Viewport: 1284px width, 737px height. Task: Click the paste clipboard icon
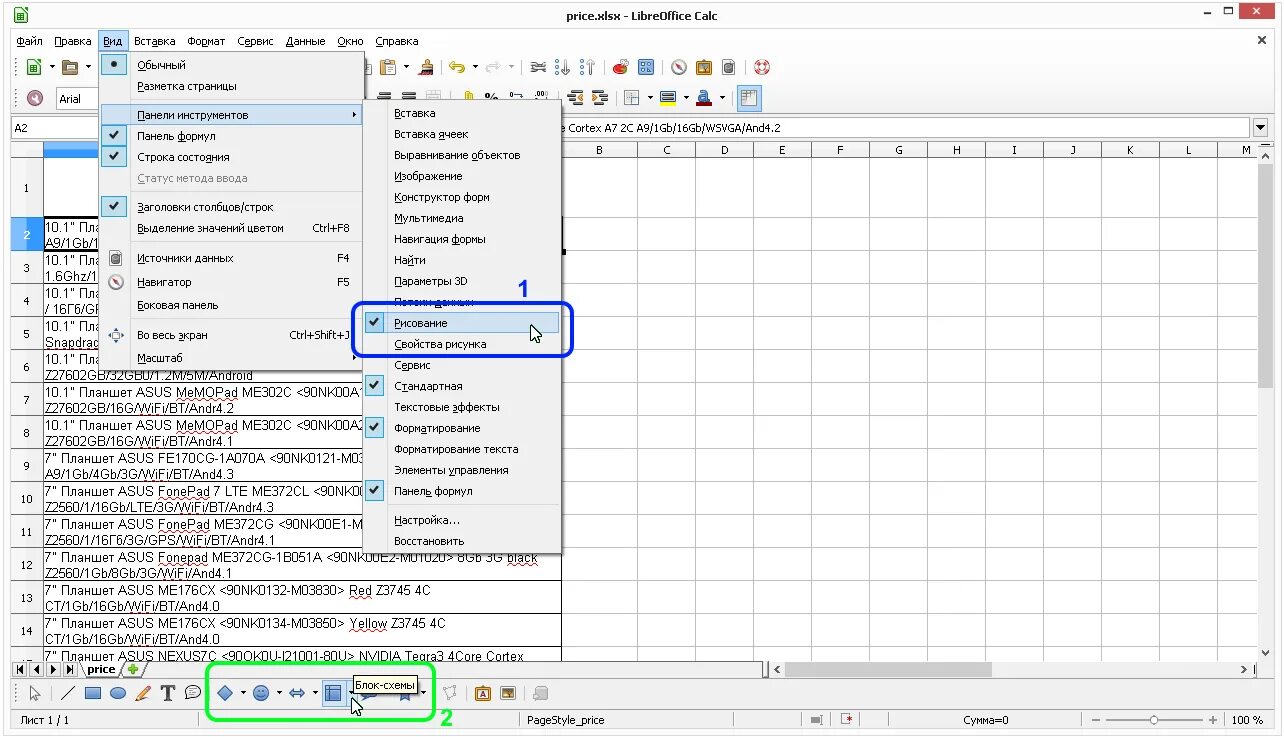[390, 67]
